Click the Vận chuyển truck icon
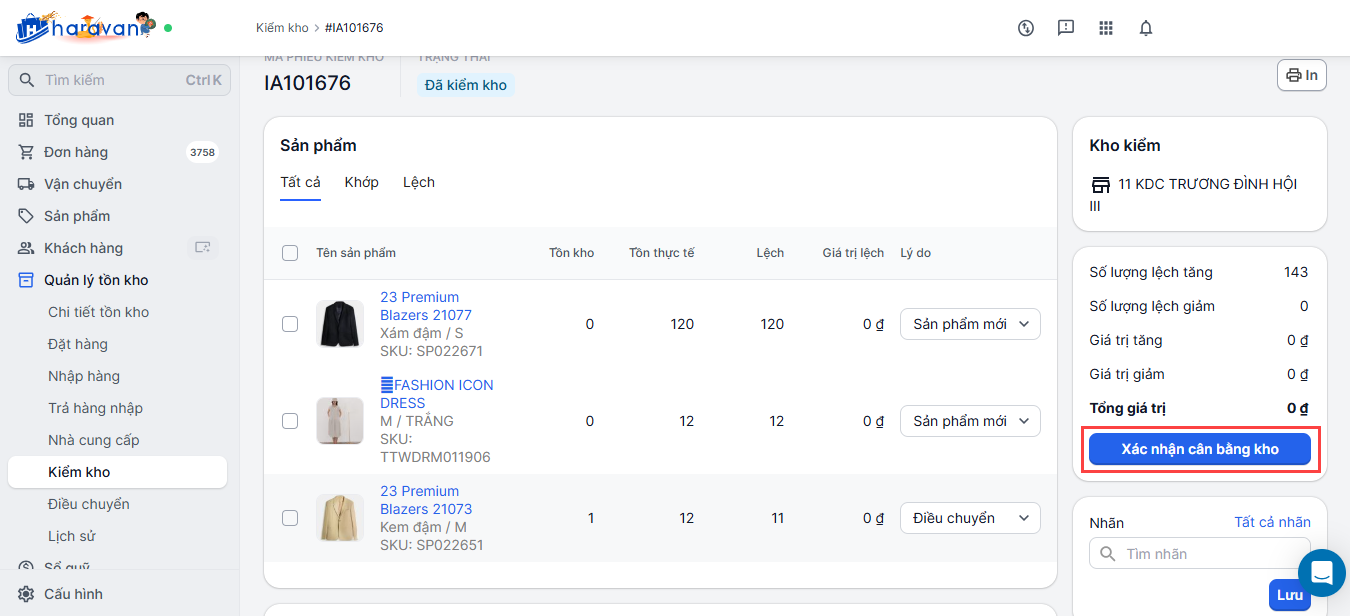1350x616 pixels. [26, 184]
